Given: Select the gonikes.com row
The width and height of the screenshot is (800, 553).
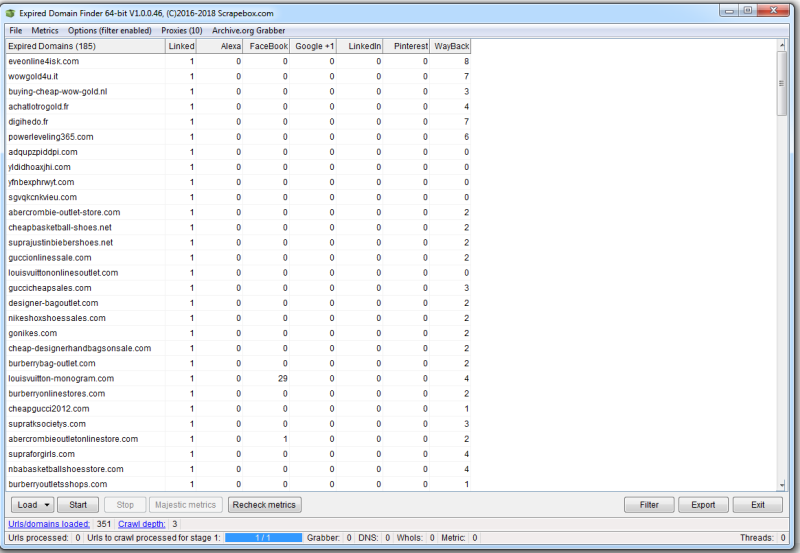Looking at the screenshot, I should click(238, 333).
